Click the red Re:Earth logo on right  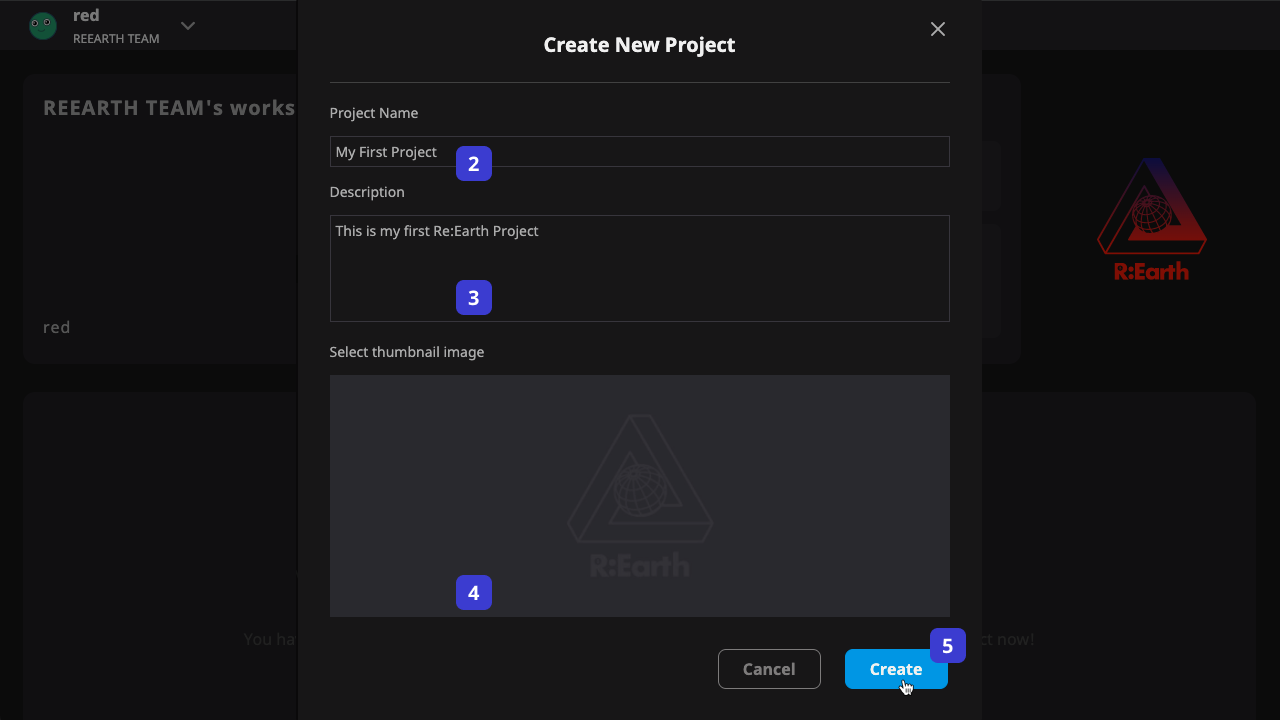[x=1152, y=219]
